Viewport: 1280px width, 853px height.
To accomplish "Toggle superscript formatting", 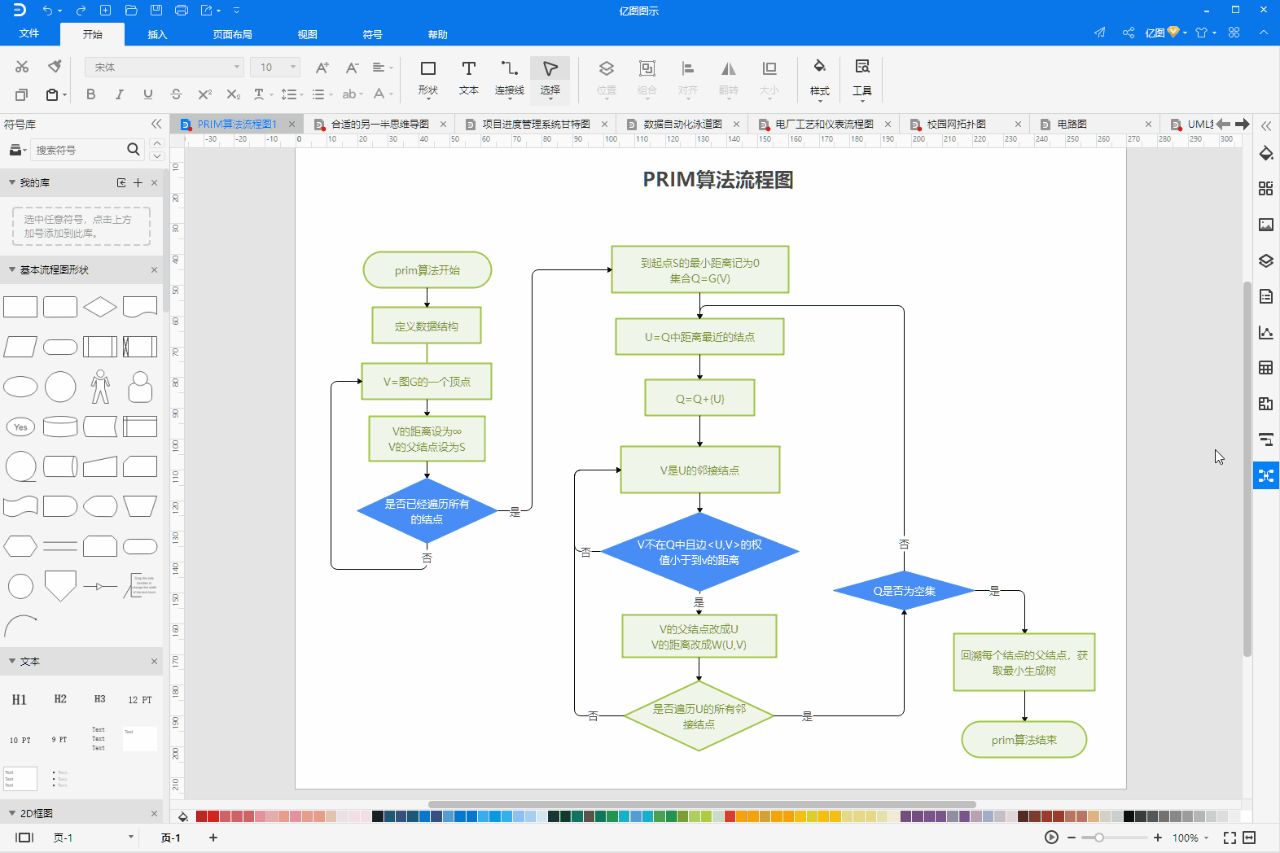I will 204,95.
